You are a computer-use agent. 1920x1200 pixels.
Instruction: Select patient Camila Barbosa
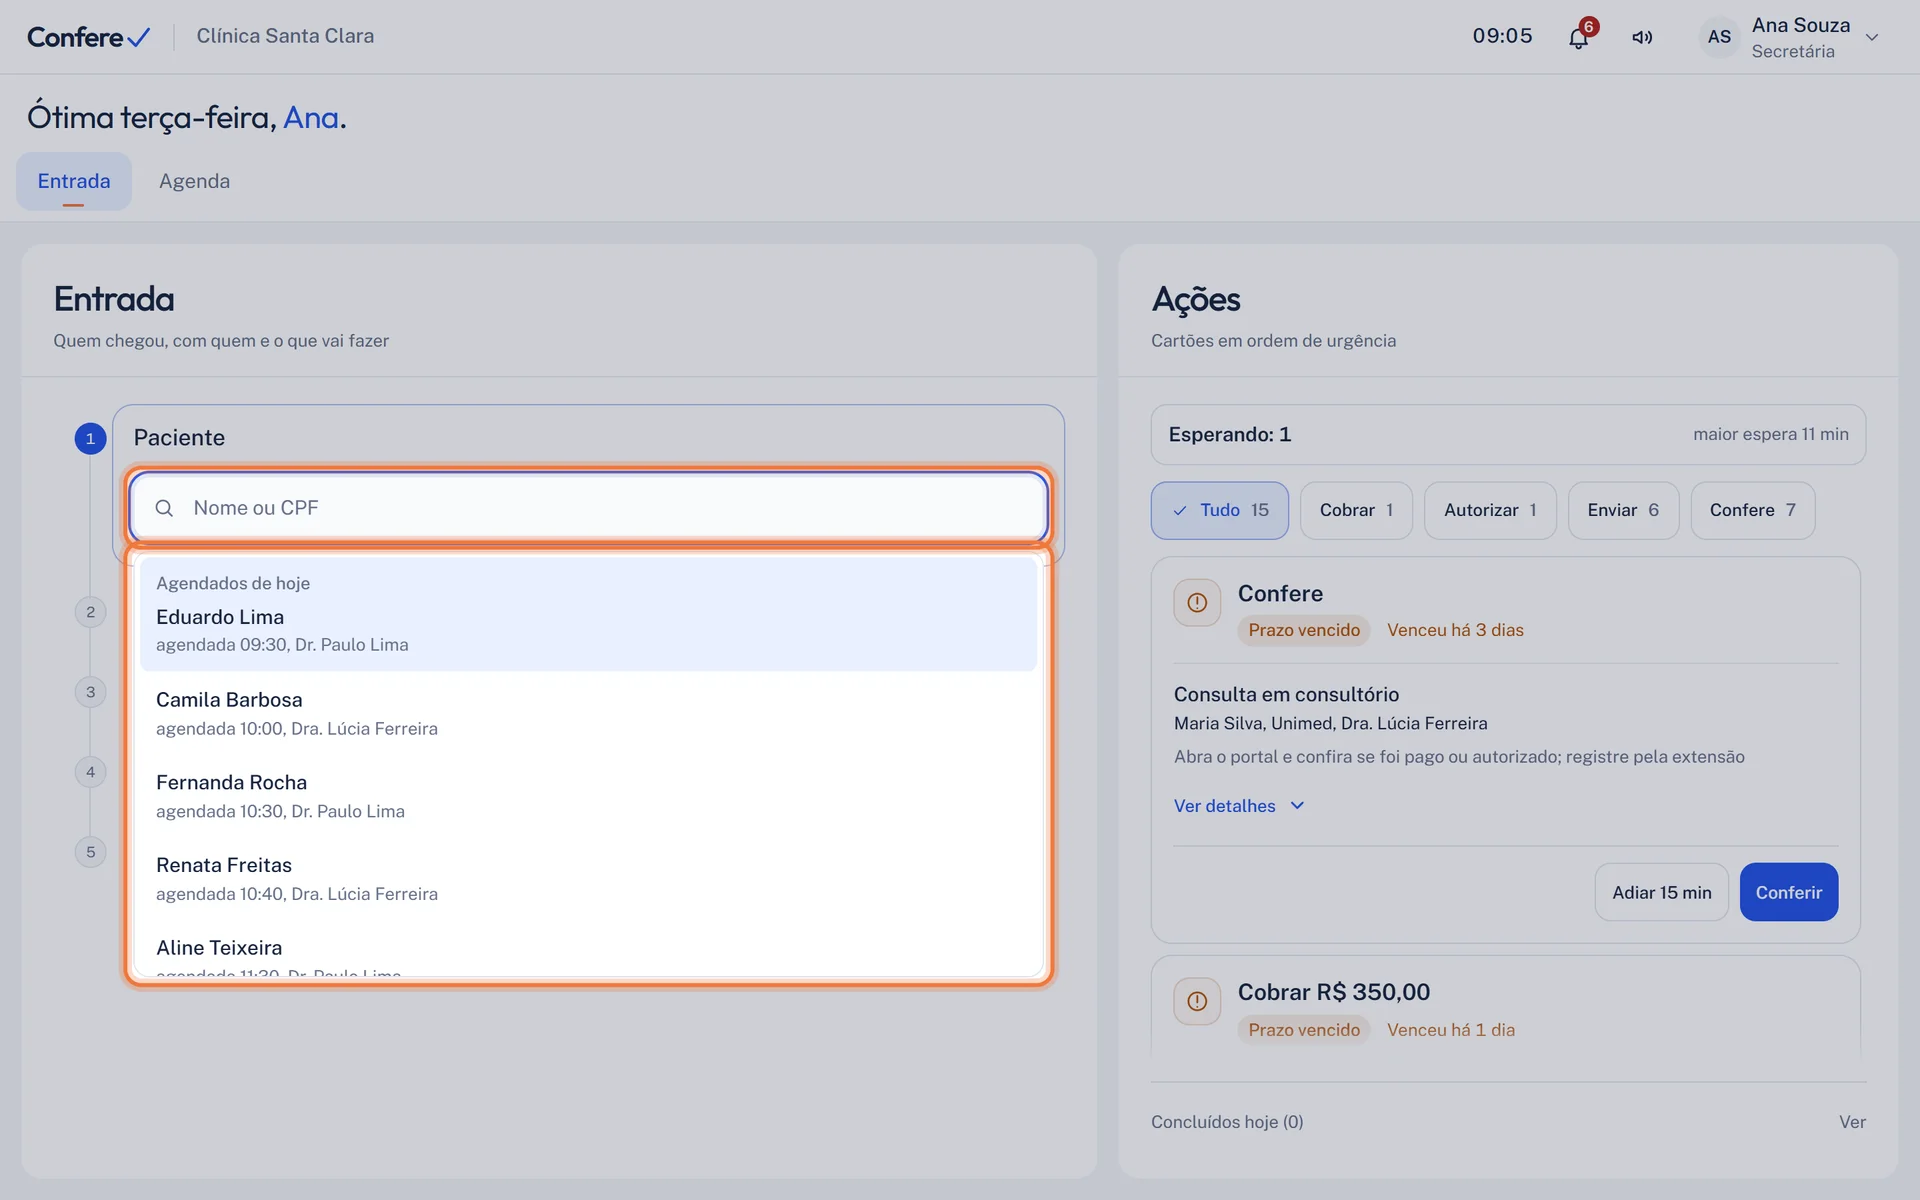click(589, 713)
